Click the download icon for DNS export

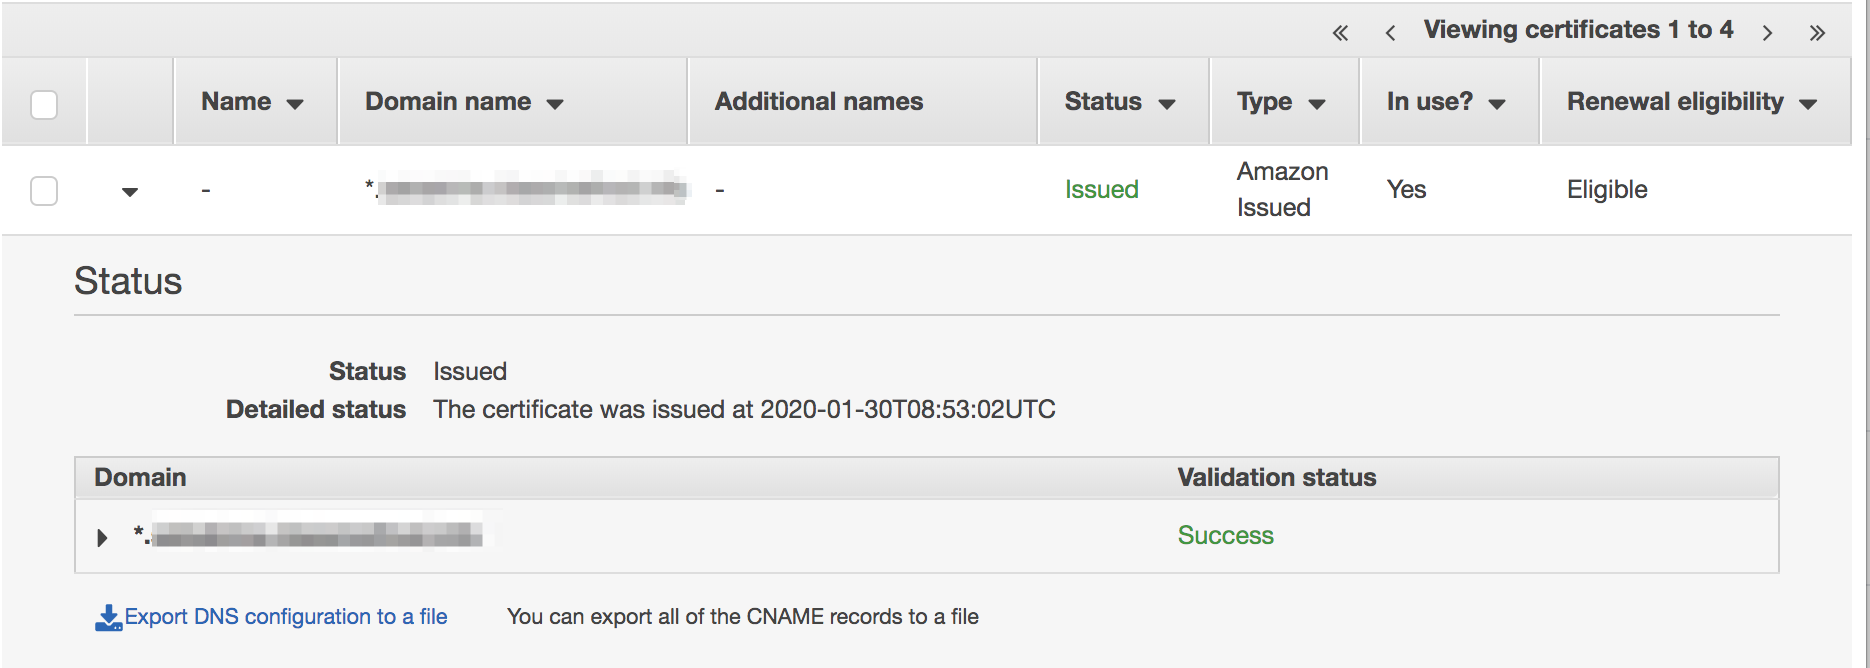click(x=108, y=618)
